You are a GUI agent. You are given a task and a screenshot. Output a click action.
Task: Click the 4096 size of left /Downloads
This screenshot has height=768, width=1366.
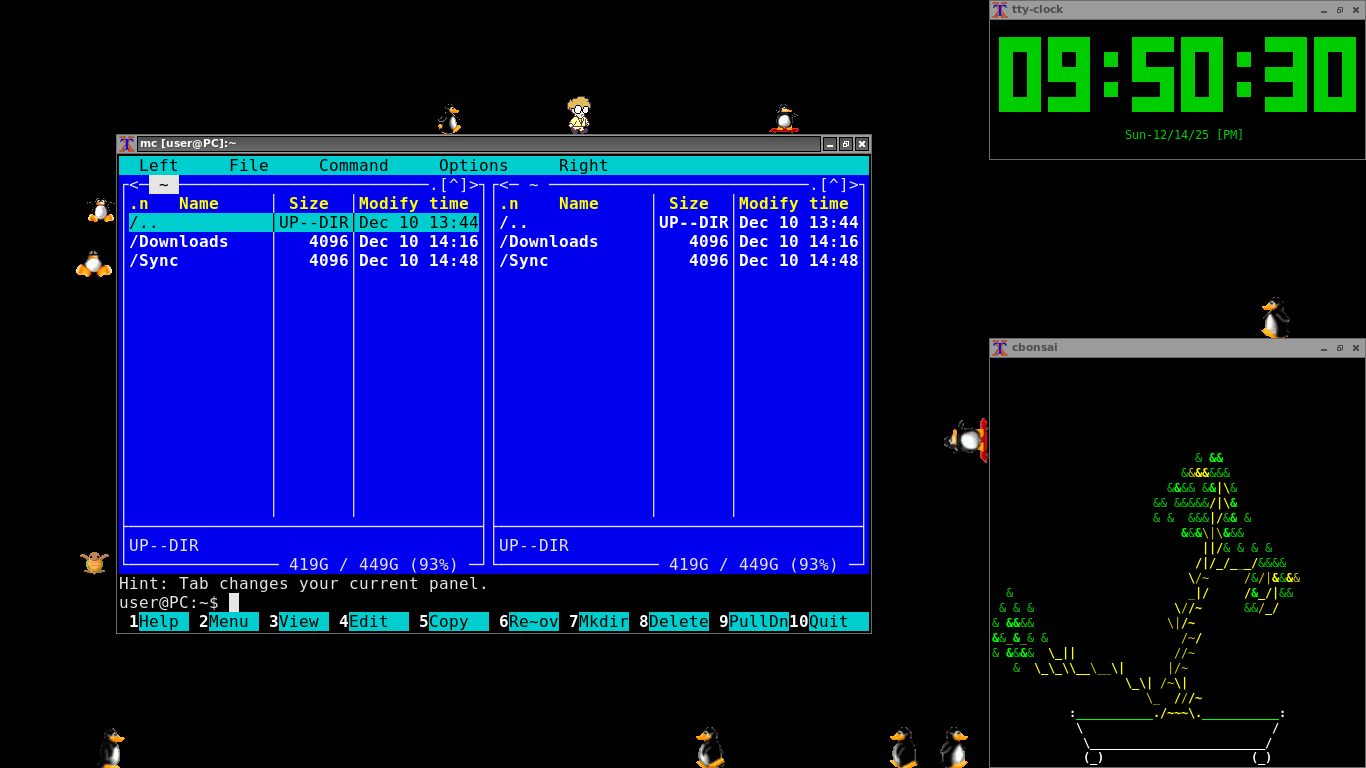[329, 242]
